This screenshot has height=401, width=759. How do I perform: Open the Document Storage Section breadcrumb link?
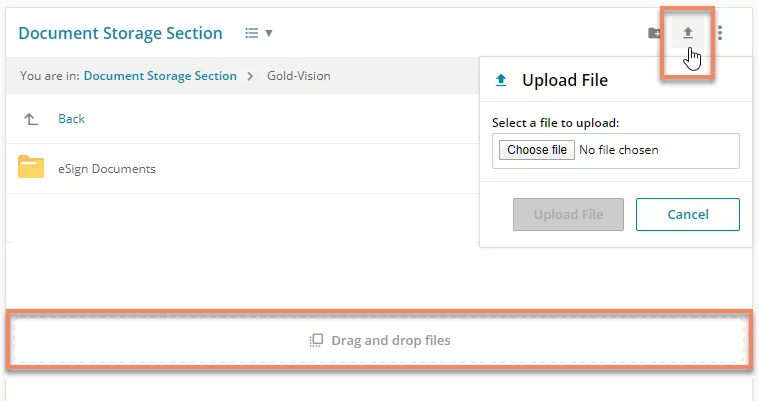coord(160,76)
